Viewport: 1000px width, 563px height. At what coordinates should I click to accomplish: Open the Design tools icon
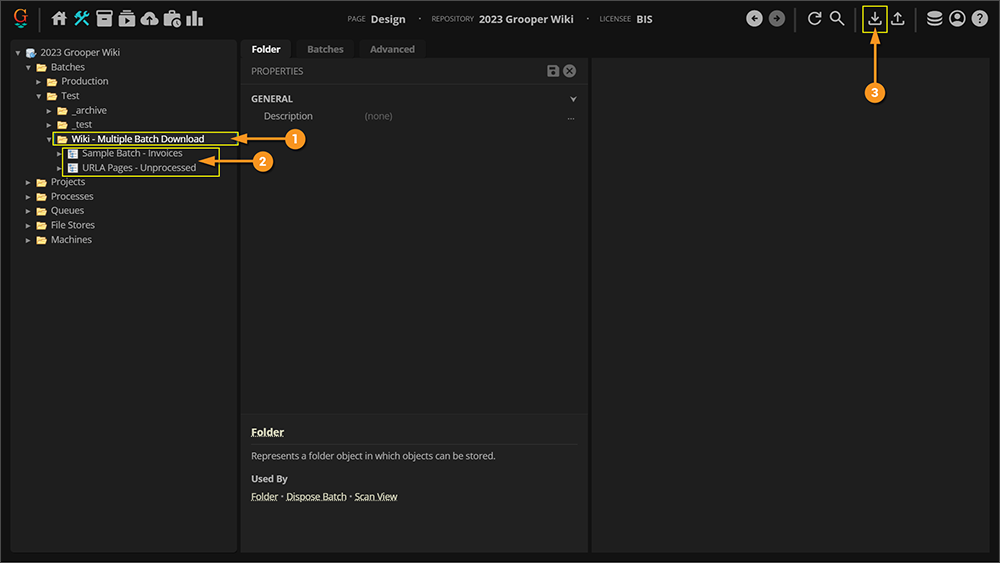tap(82, 18)
